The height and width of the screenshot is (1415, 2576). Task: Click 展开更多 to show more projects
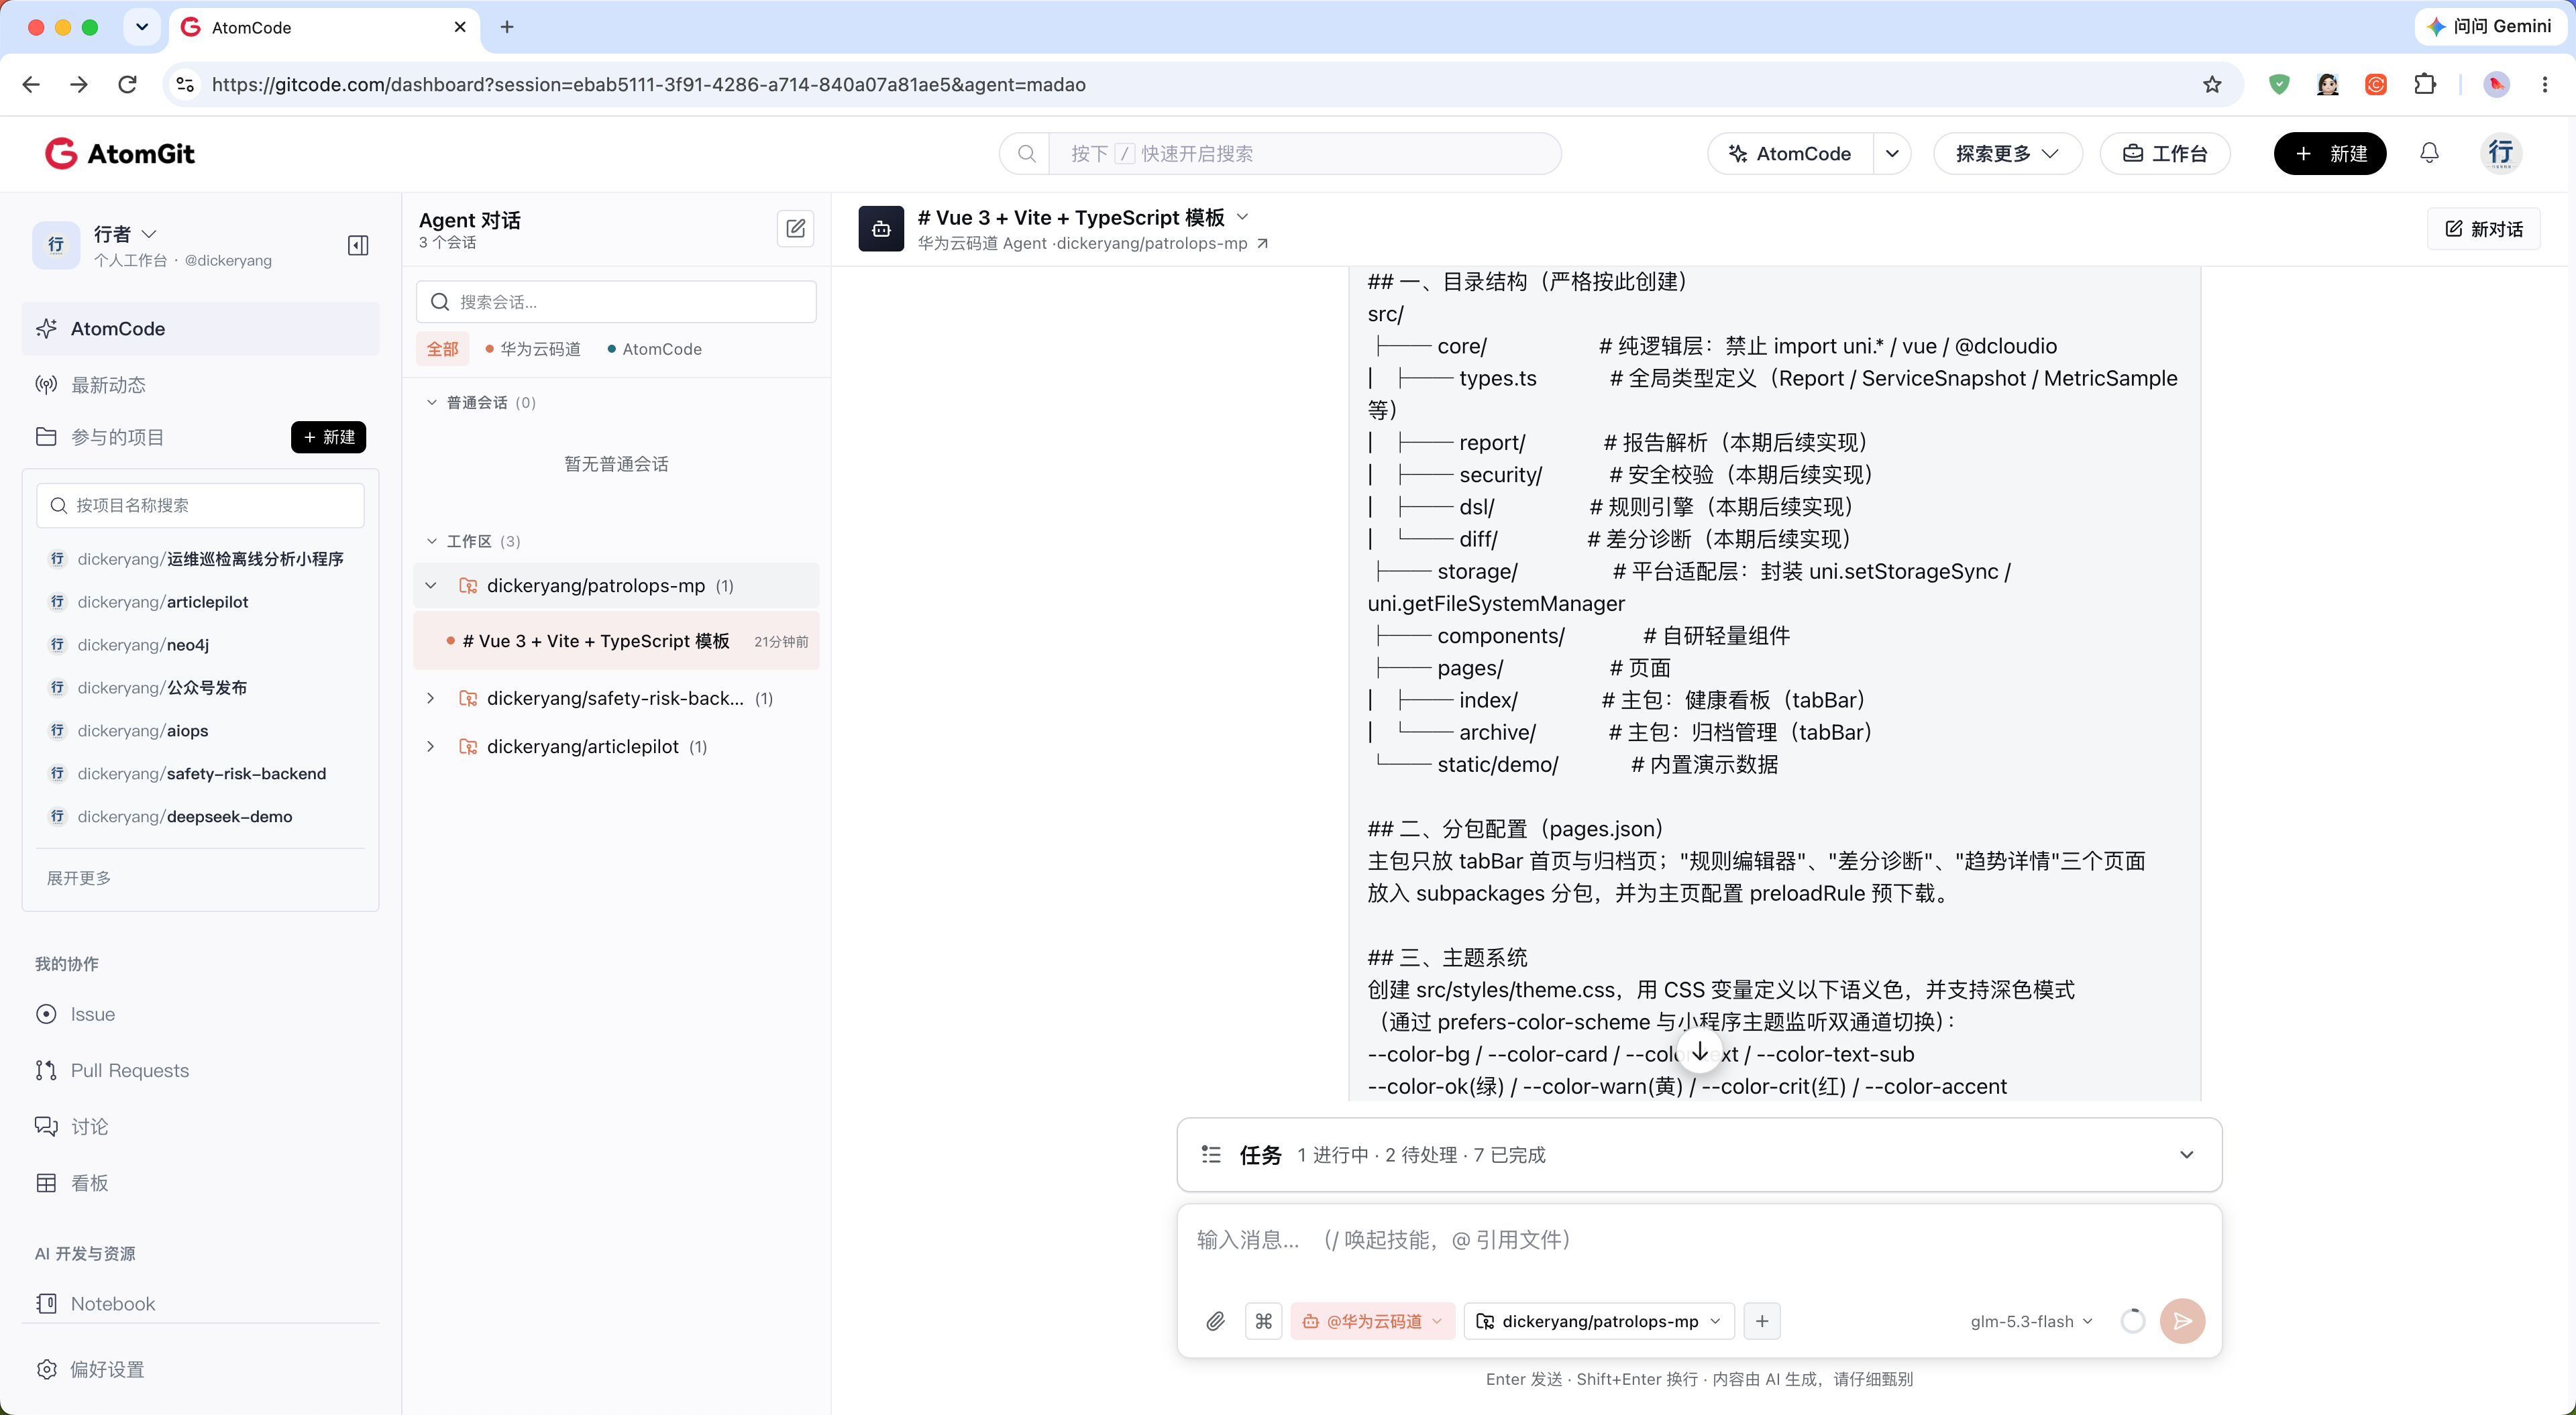point(79,878)
